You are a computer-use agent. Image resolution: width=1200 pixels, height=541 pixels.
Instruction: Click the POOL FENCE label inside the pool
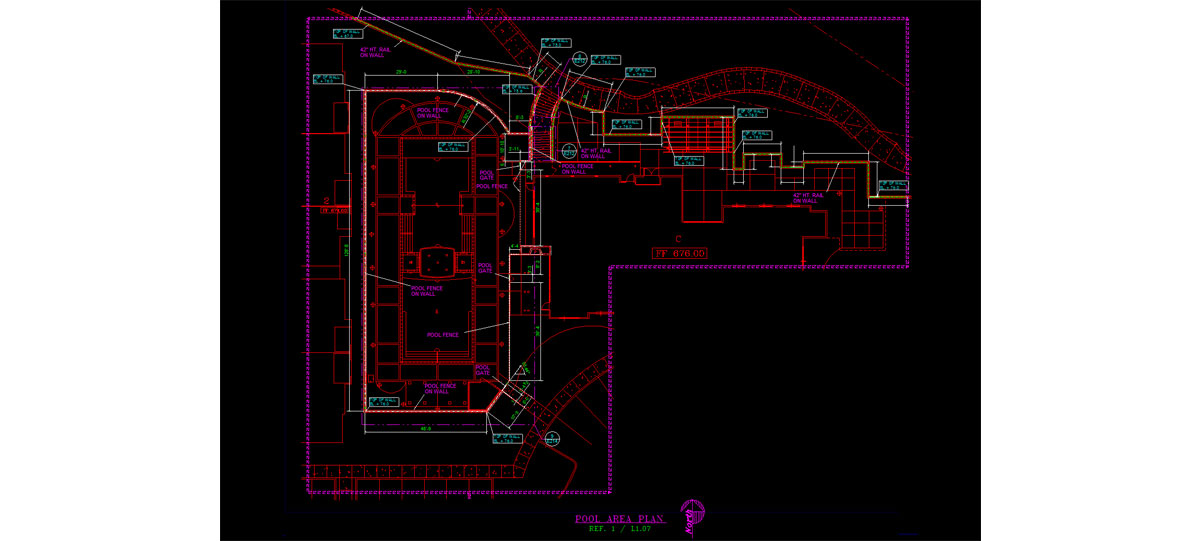coord(442,335)
